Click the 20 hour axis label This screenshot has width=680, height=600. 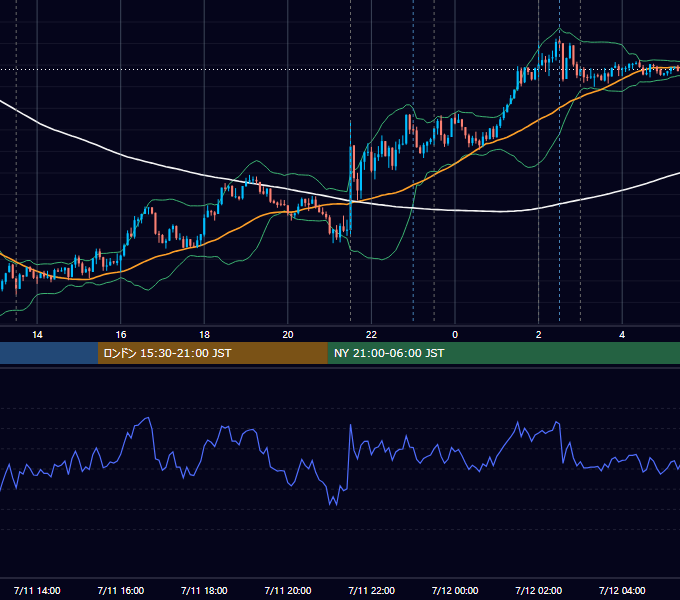tap(288, 335)
